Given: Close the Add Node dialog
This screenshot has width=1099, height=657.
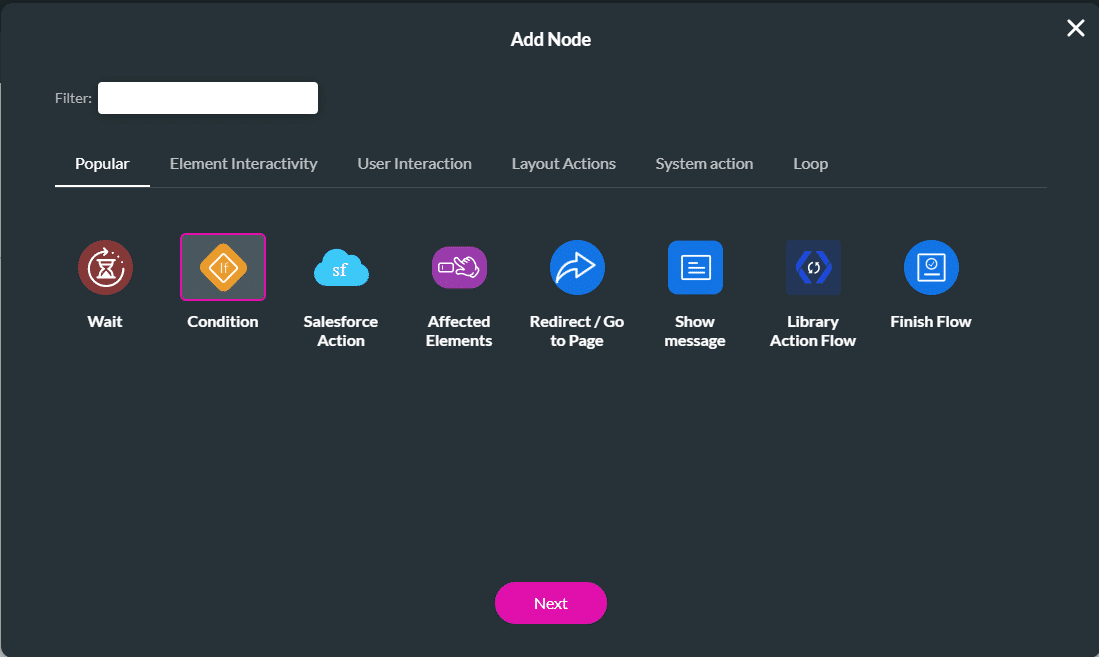Looking at the screenshot, I should [1075, 28].
